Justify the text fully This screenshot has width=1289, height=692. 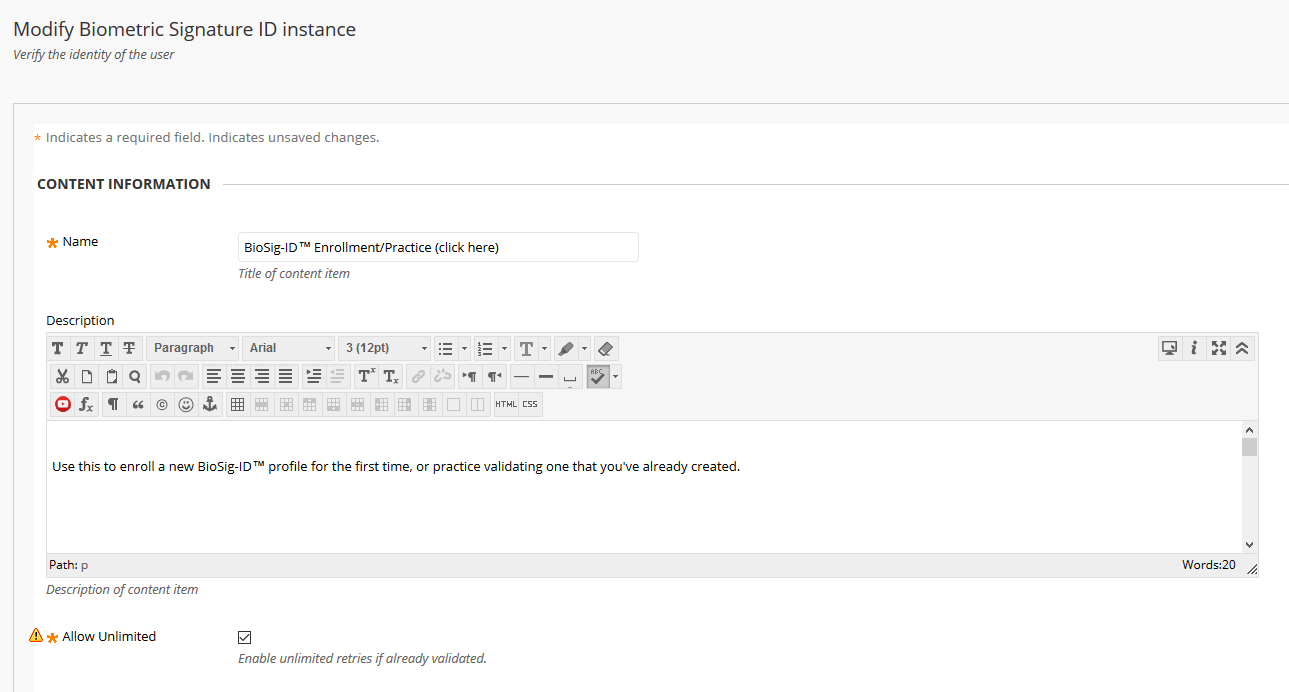[x=285, y=377]
